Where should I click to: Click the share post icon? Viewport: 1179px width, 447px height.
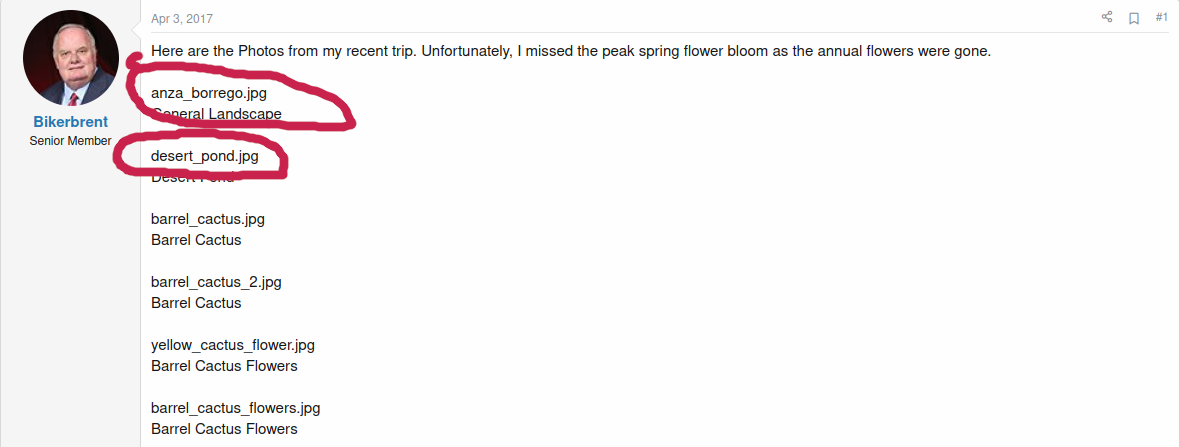coord(1107,18)
